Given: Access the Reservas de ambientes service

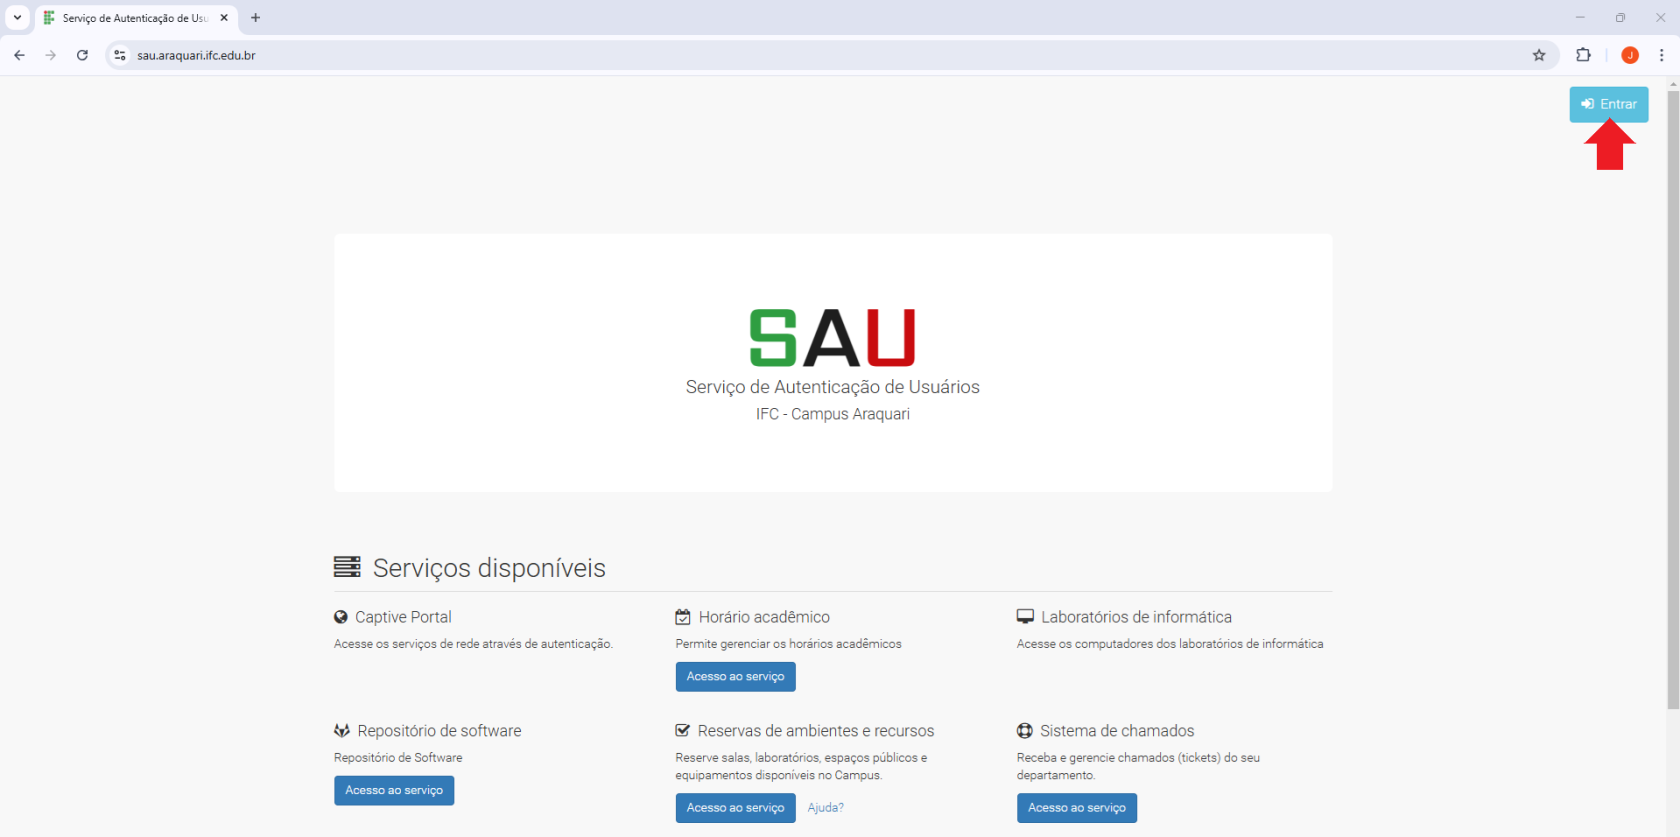Looking at the screenshot, I should [735, 808].
